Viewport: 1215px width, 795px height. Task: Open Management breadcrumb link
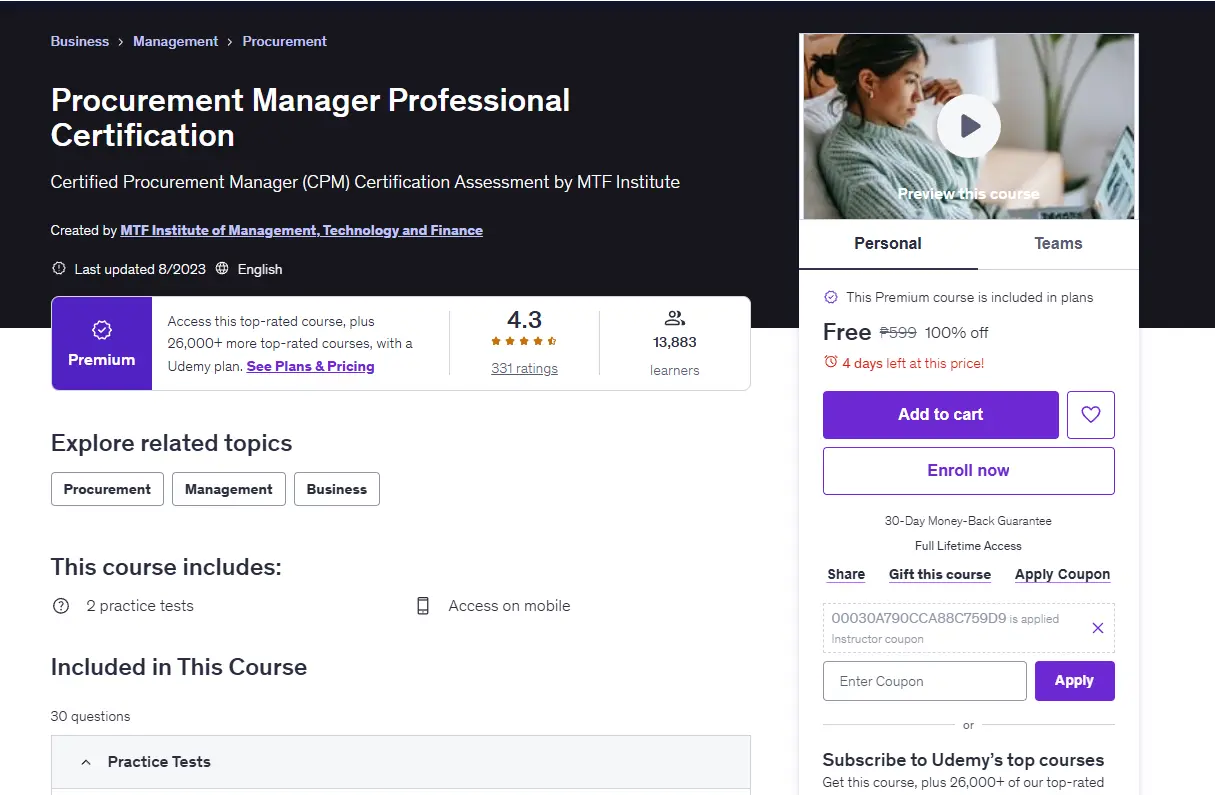point(175,42)
